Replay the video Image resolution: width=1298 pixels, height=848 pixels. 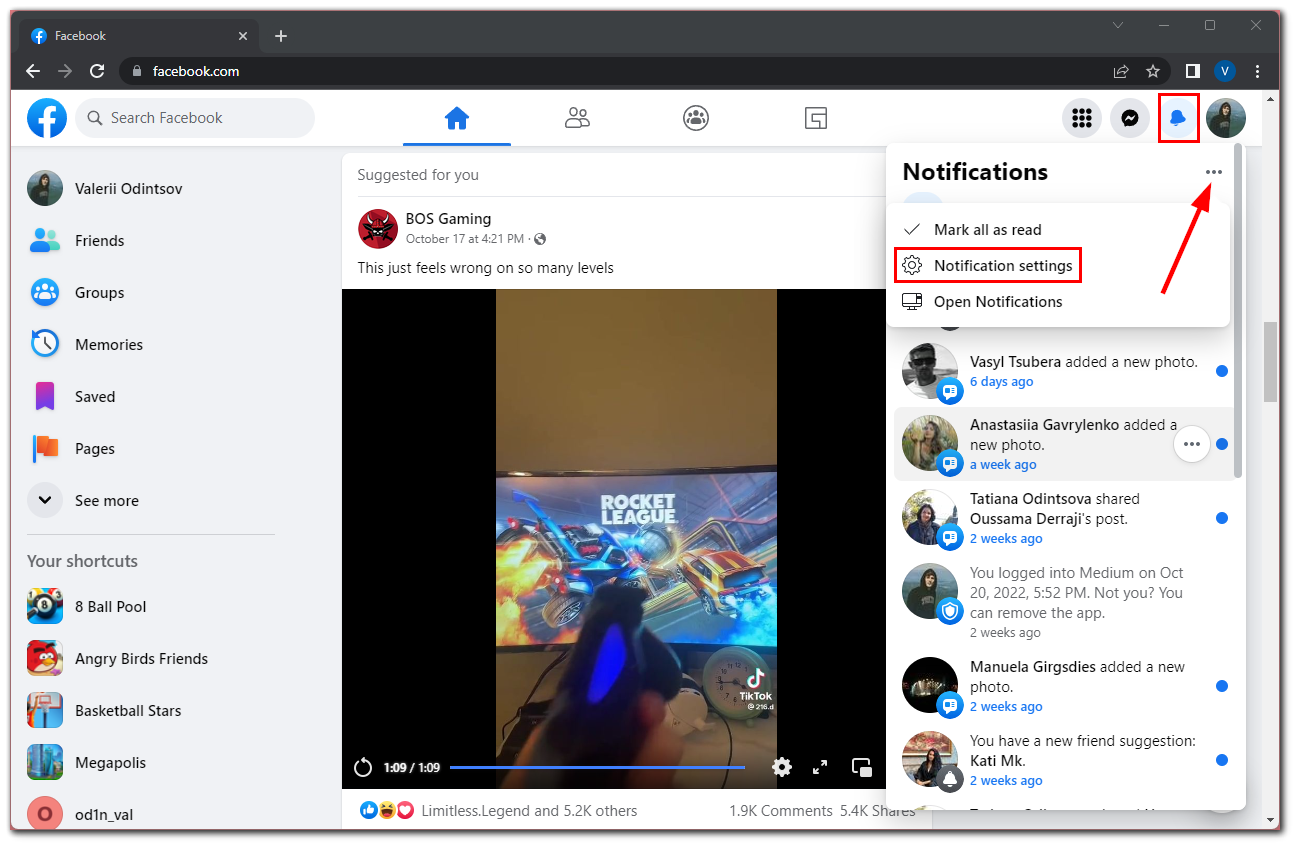pyautogui.click(x=363, y=768)
